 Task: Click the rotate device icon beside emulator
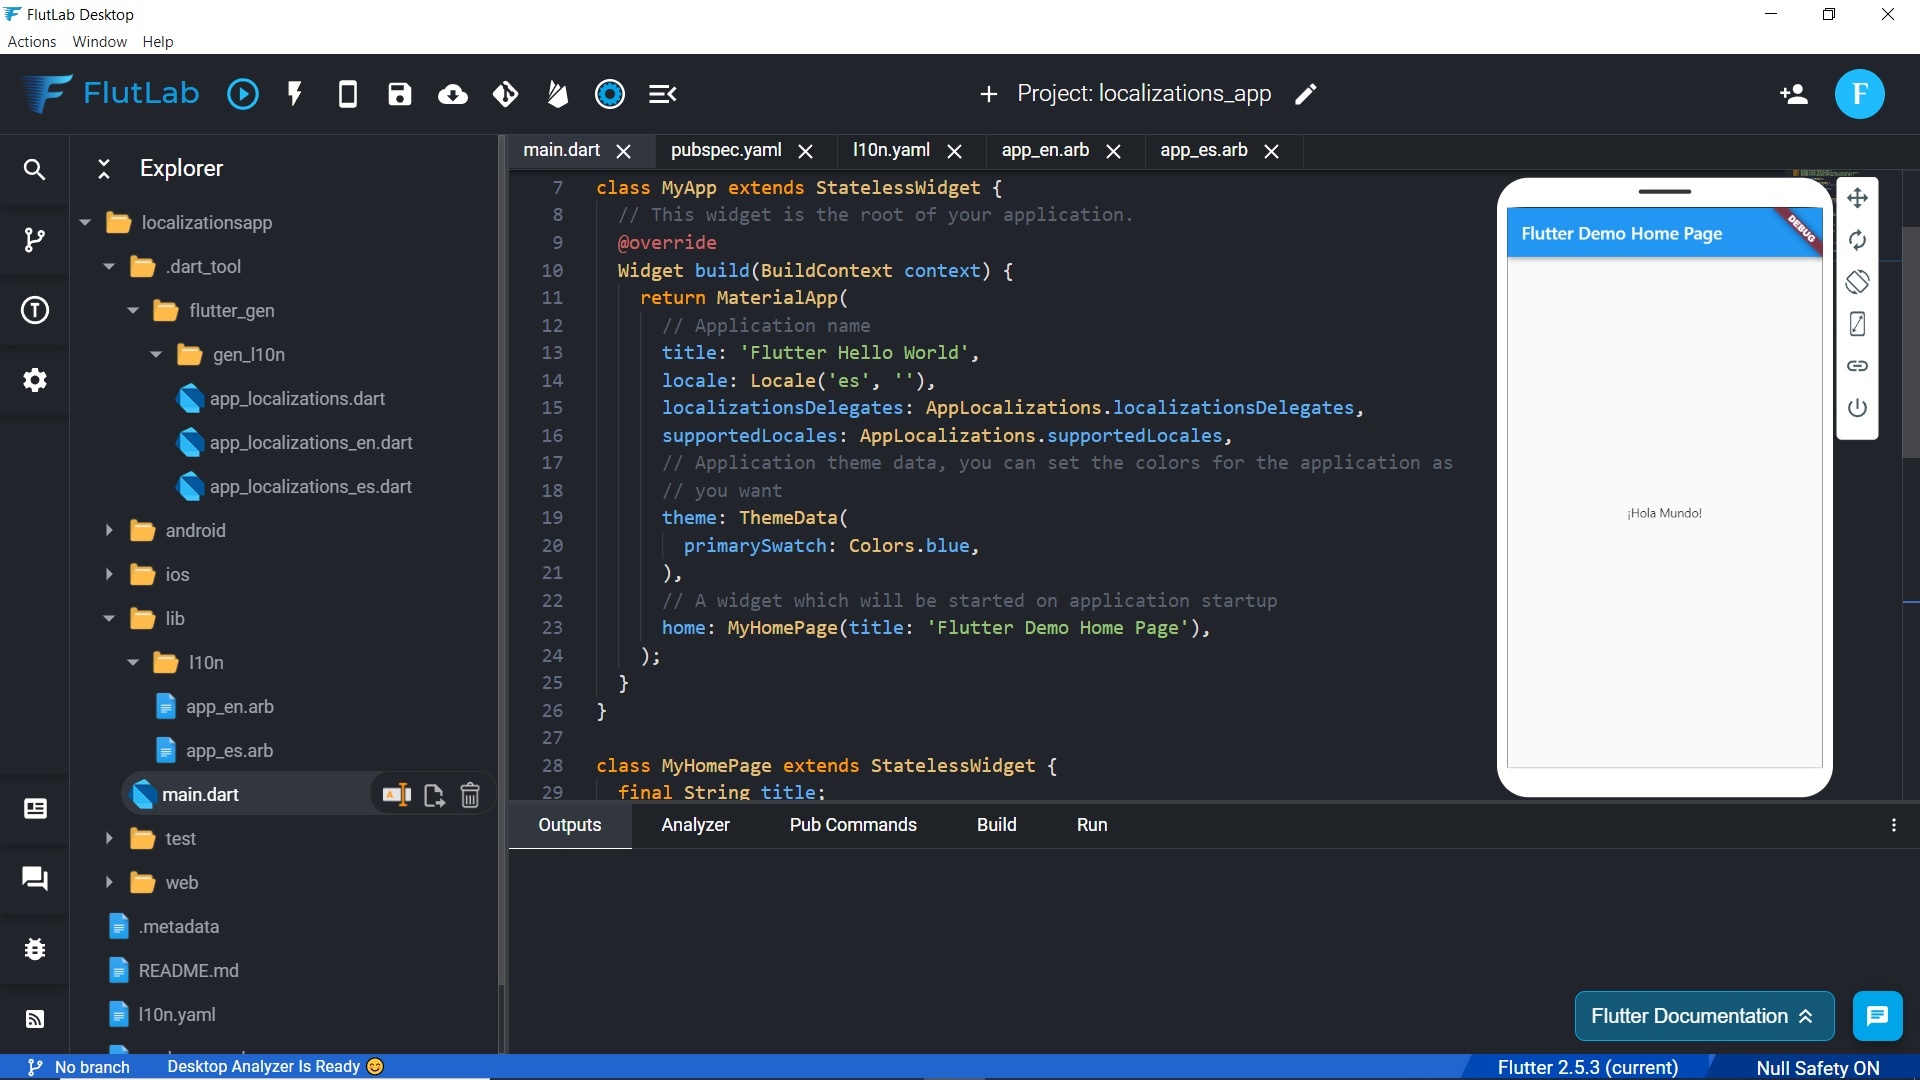[x=1857, y=282]
